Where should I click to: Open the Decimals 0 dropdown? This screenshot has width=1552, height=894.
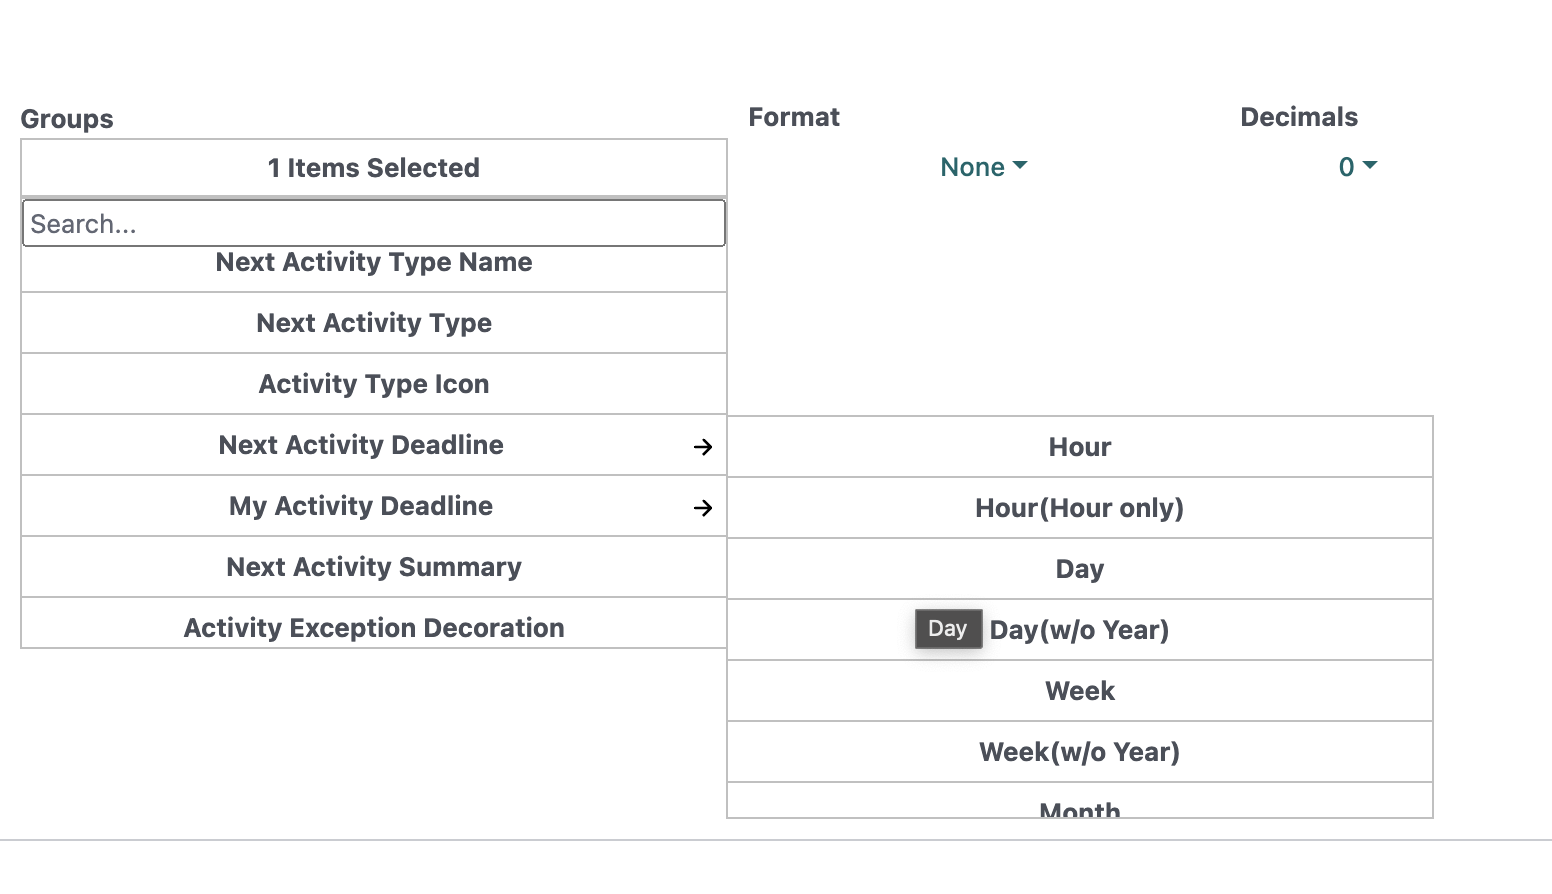click(x=1358, y=167)
